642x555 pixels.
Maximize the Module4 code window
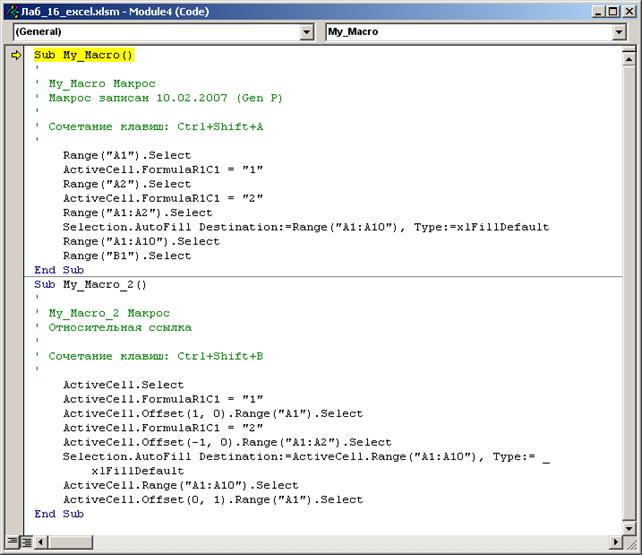click(613, 11)
